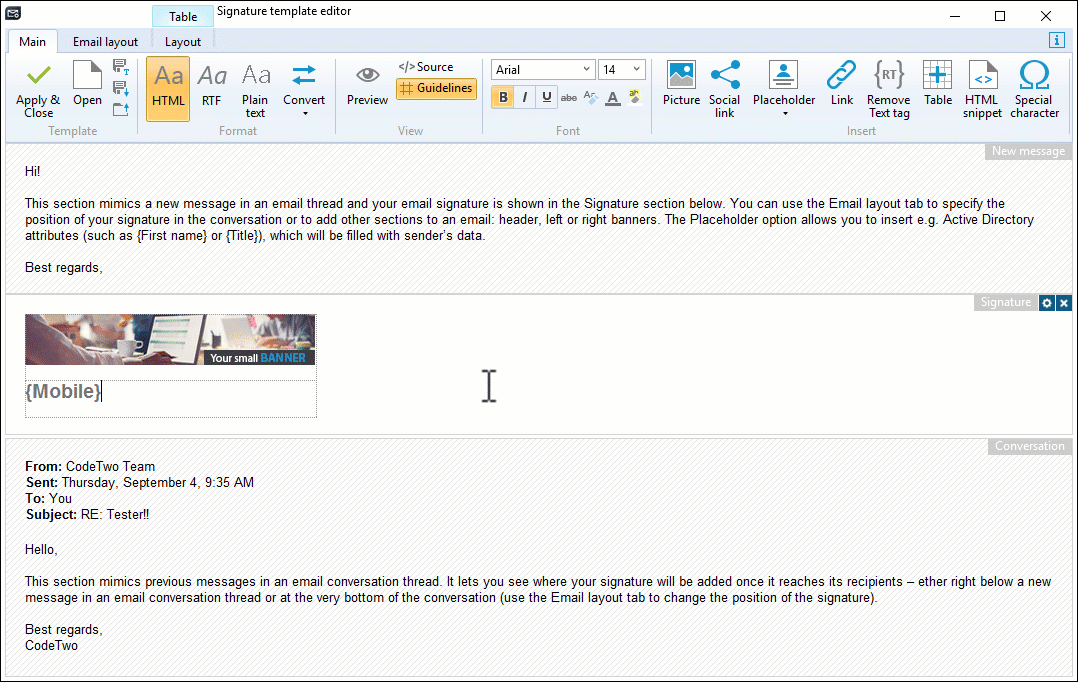
Task: Toggle Italic formatting
Action: click(x=525, y=98)
